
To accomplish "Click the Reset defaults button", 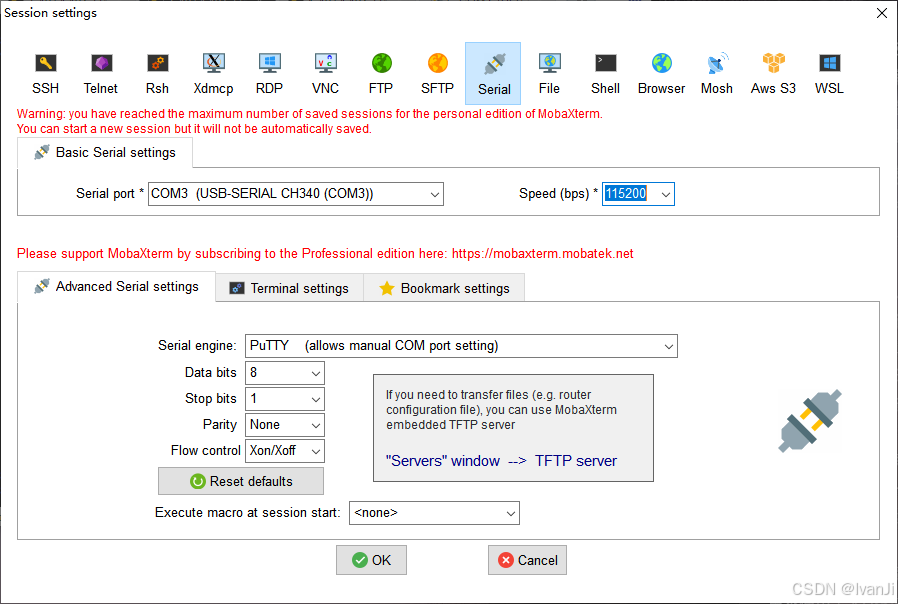I will [241, 481].
